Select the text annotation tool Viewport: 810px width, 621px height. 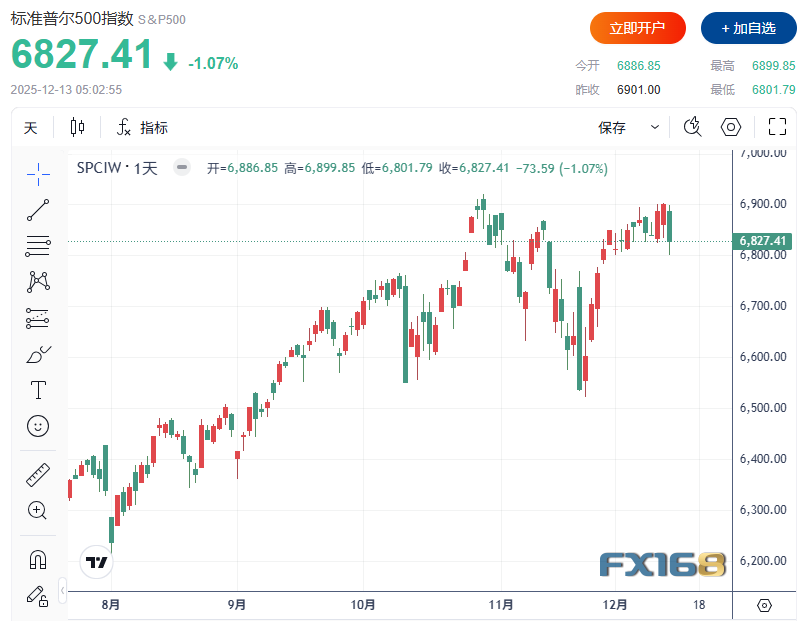point(38,390)
